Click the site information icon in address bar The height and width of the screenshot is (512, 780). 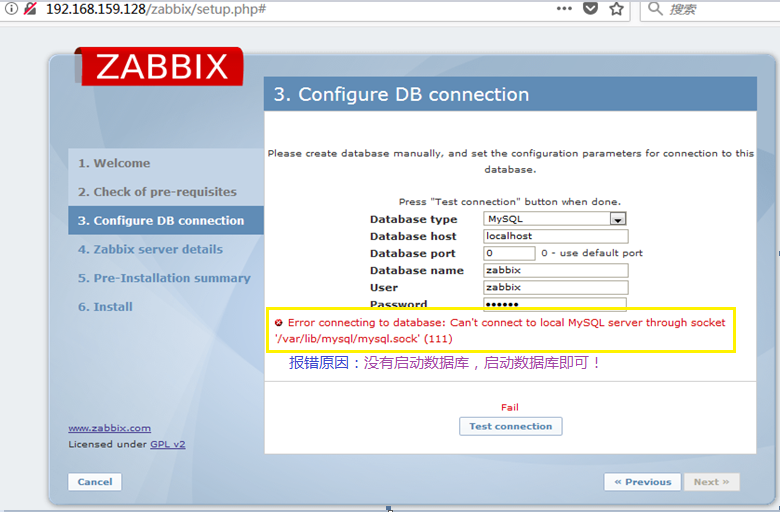pyautogui.click(x=9, y=9)
